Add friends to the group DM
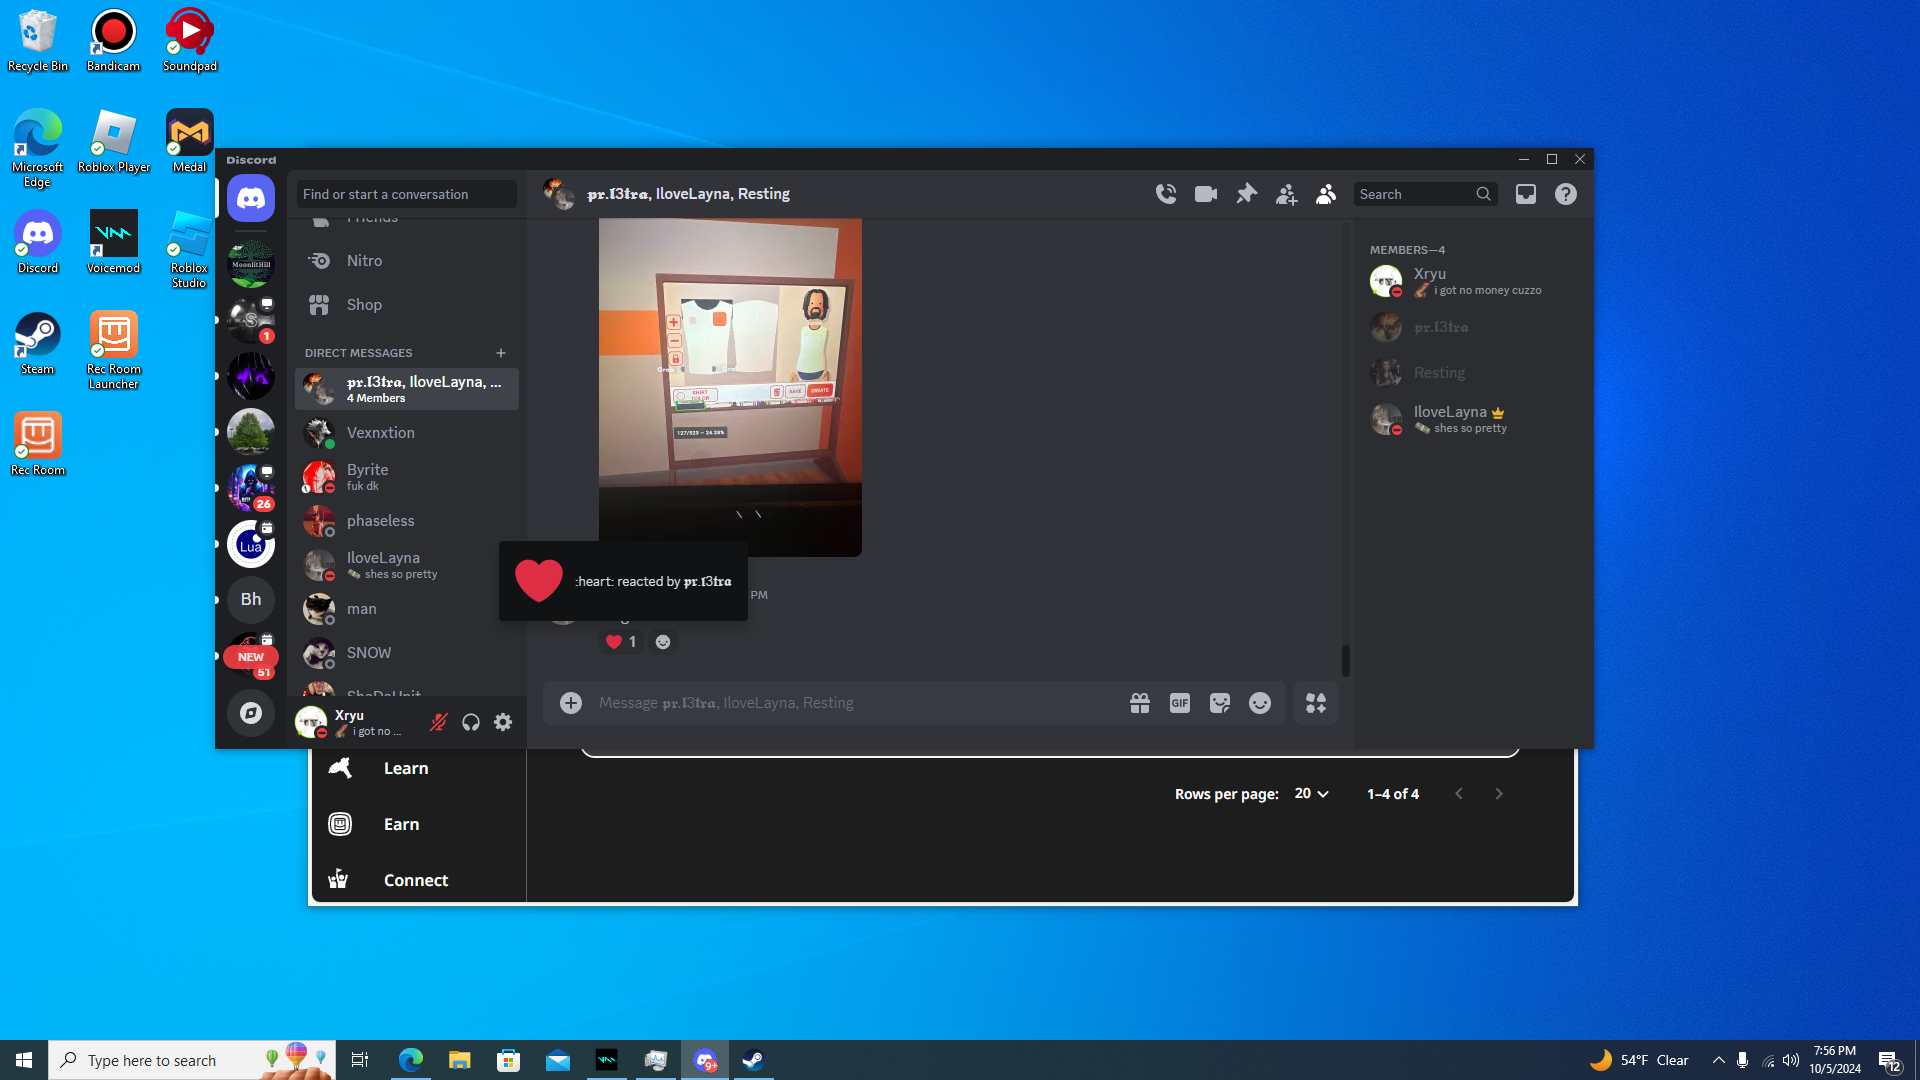This screenshot has width=1920, height=1080. [1286, 194]
